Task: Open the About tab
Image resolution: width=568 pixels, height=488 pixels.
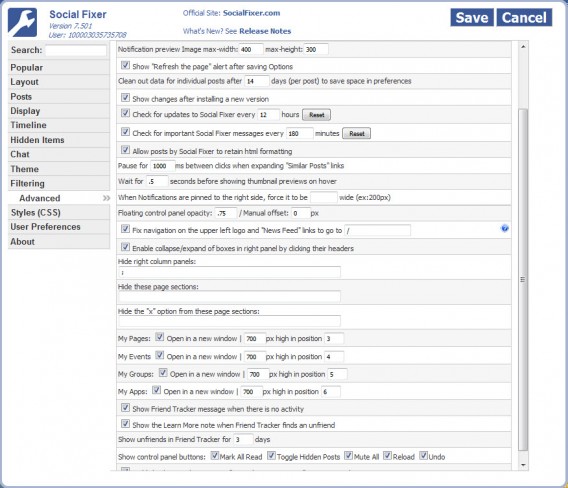Action: tap(59, 242)
